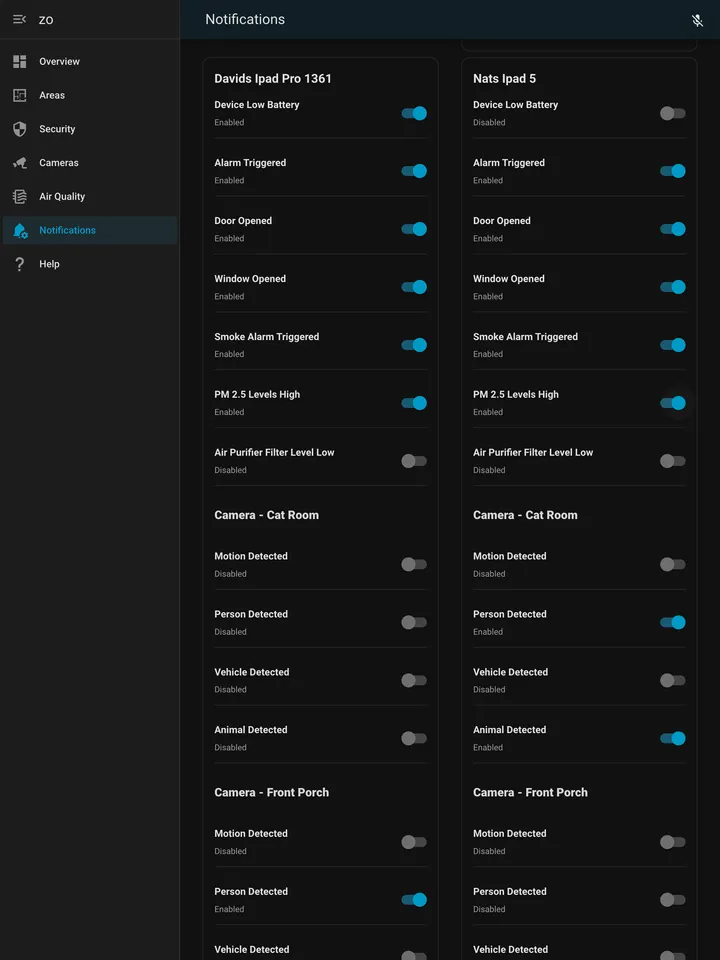Enable Air Purifier Filter Level Low, Davids Ipad

(414, 461)
